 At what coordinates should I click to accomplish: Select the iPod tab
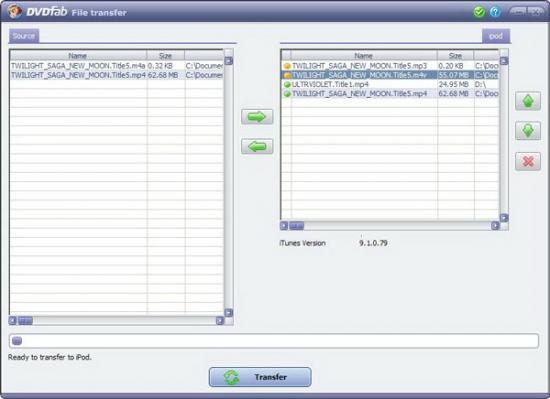pyautogui.click(x=496, y=36)
